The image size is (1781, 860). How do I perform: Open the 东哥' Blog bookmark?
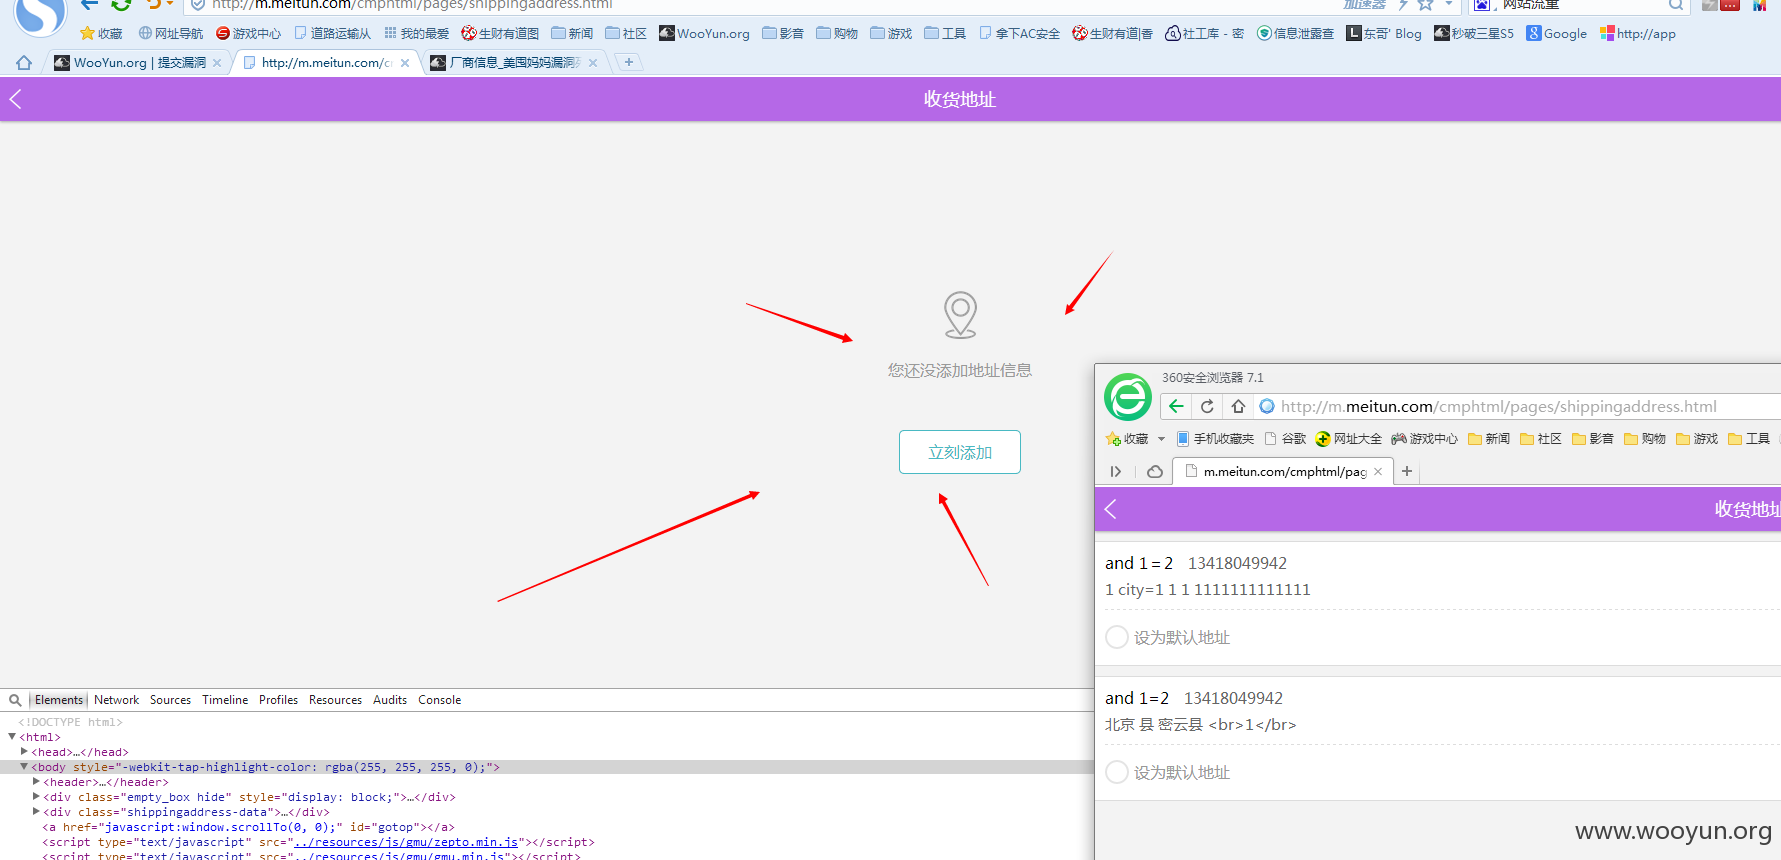click(1384, 34)
